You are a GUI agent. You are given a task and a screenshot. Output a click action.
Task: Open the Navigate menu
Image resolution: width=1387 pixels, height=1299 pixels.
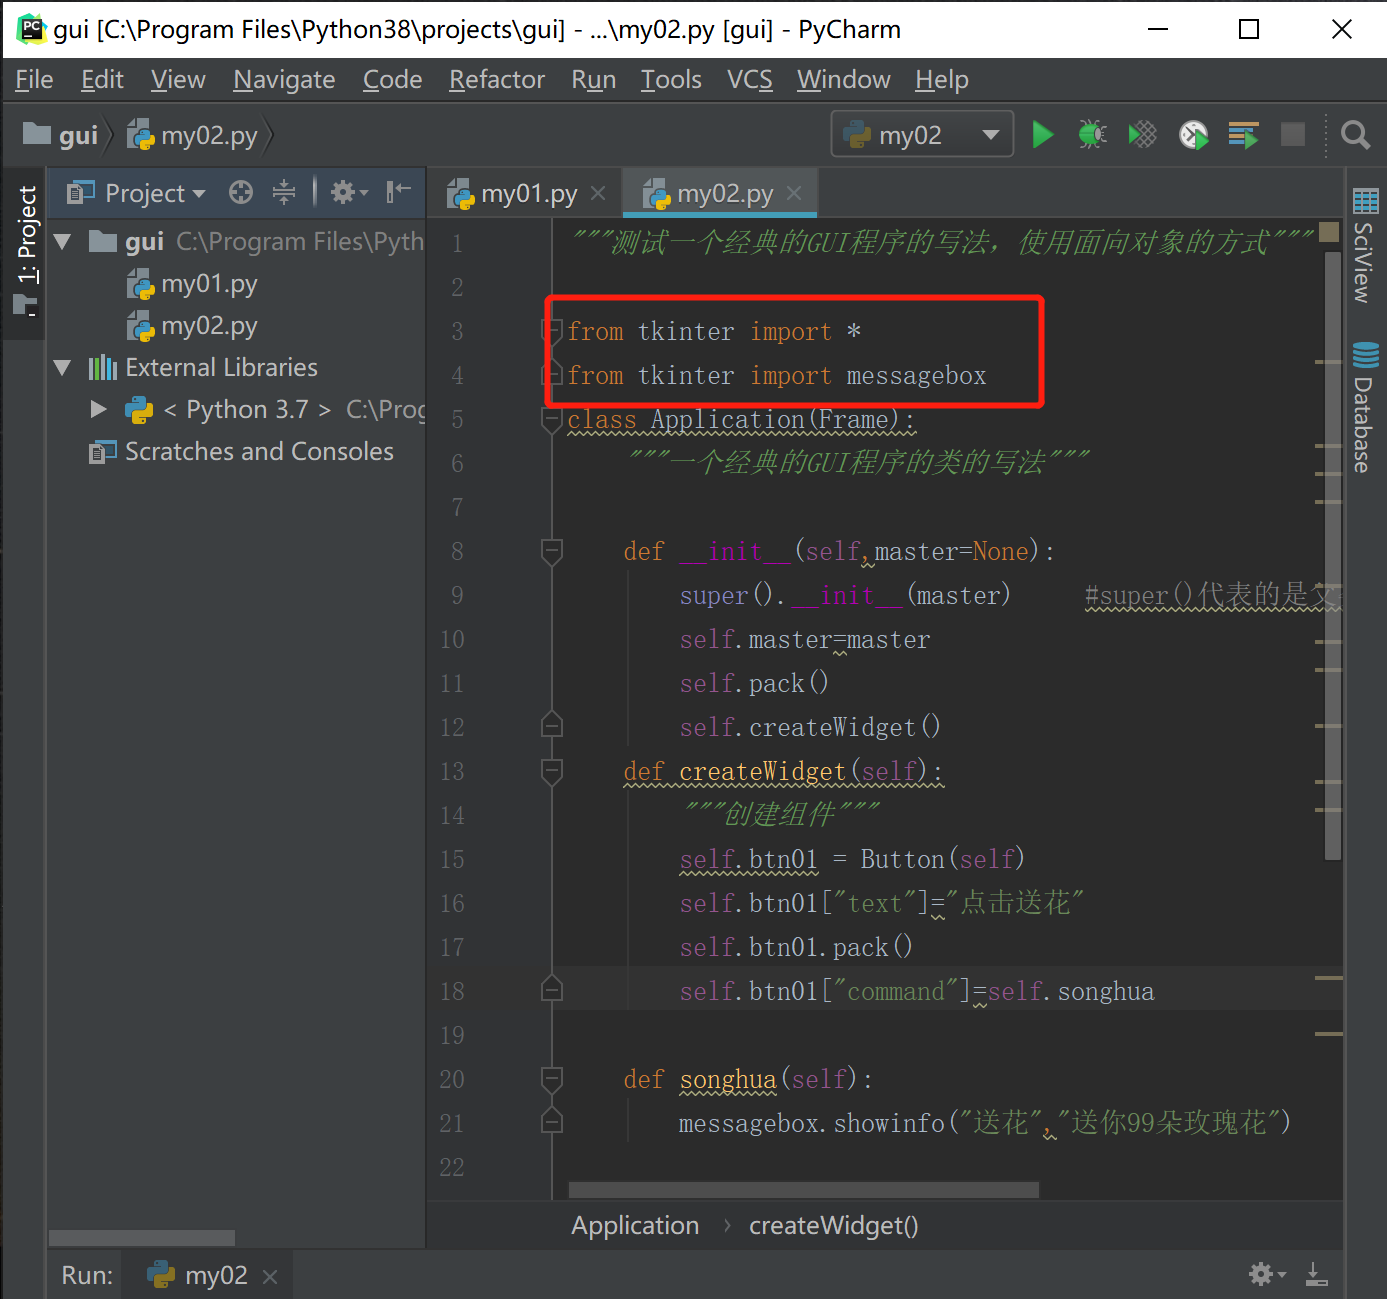coord(284,79)
